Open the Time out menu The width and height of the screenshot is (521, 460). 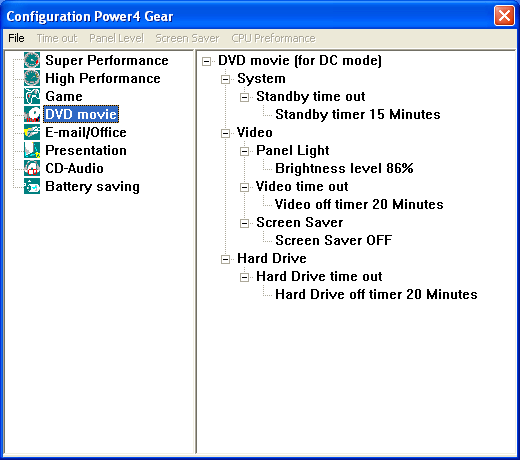tap(57, 38)
